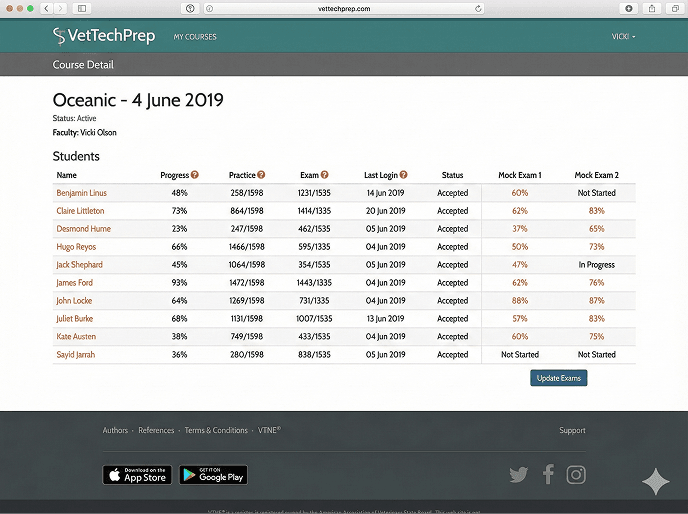Open the Instagram icon in footer
The width and height of the screenshot is (688, 514).
[576, 475]
